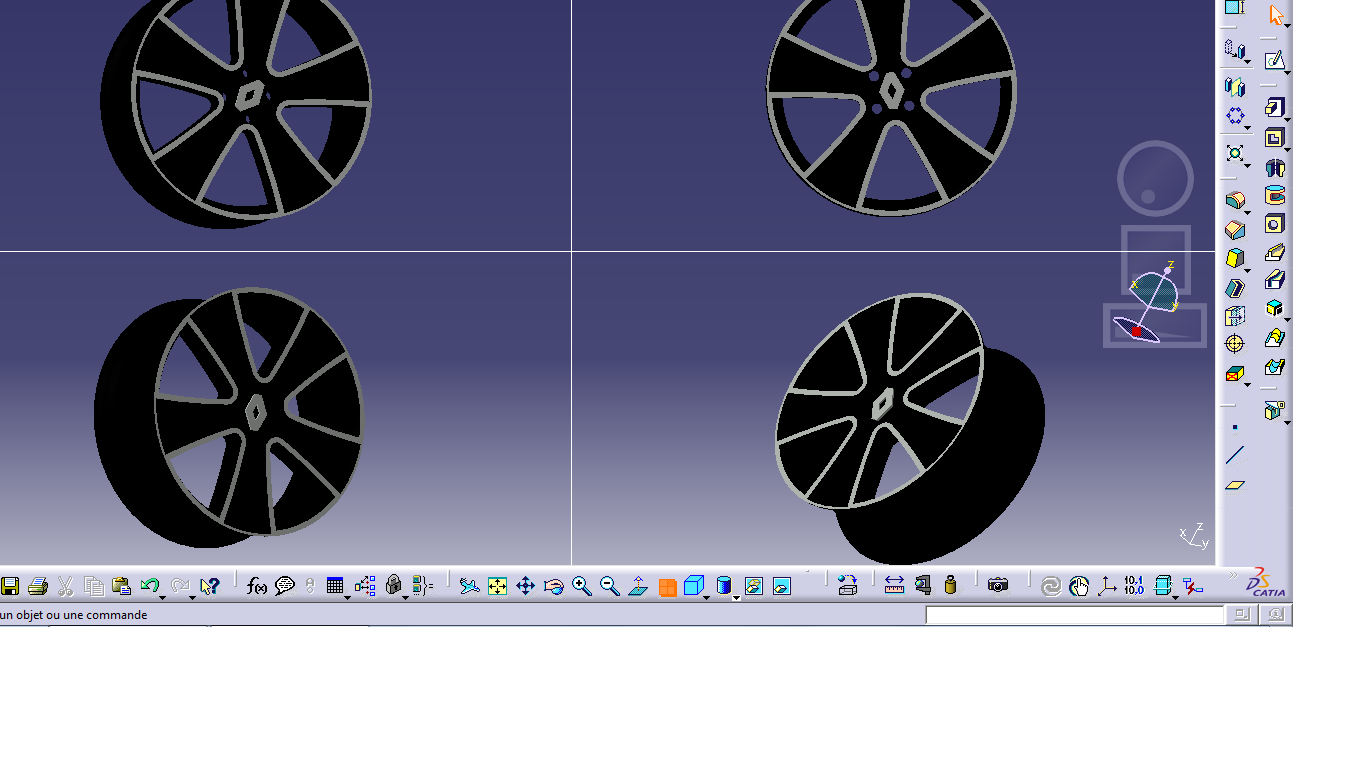1366x768 pixels.
Task: Open the Sketcher tool
Action: (x=1274, y=61)
